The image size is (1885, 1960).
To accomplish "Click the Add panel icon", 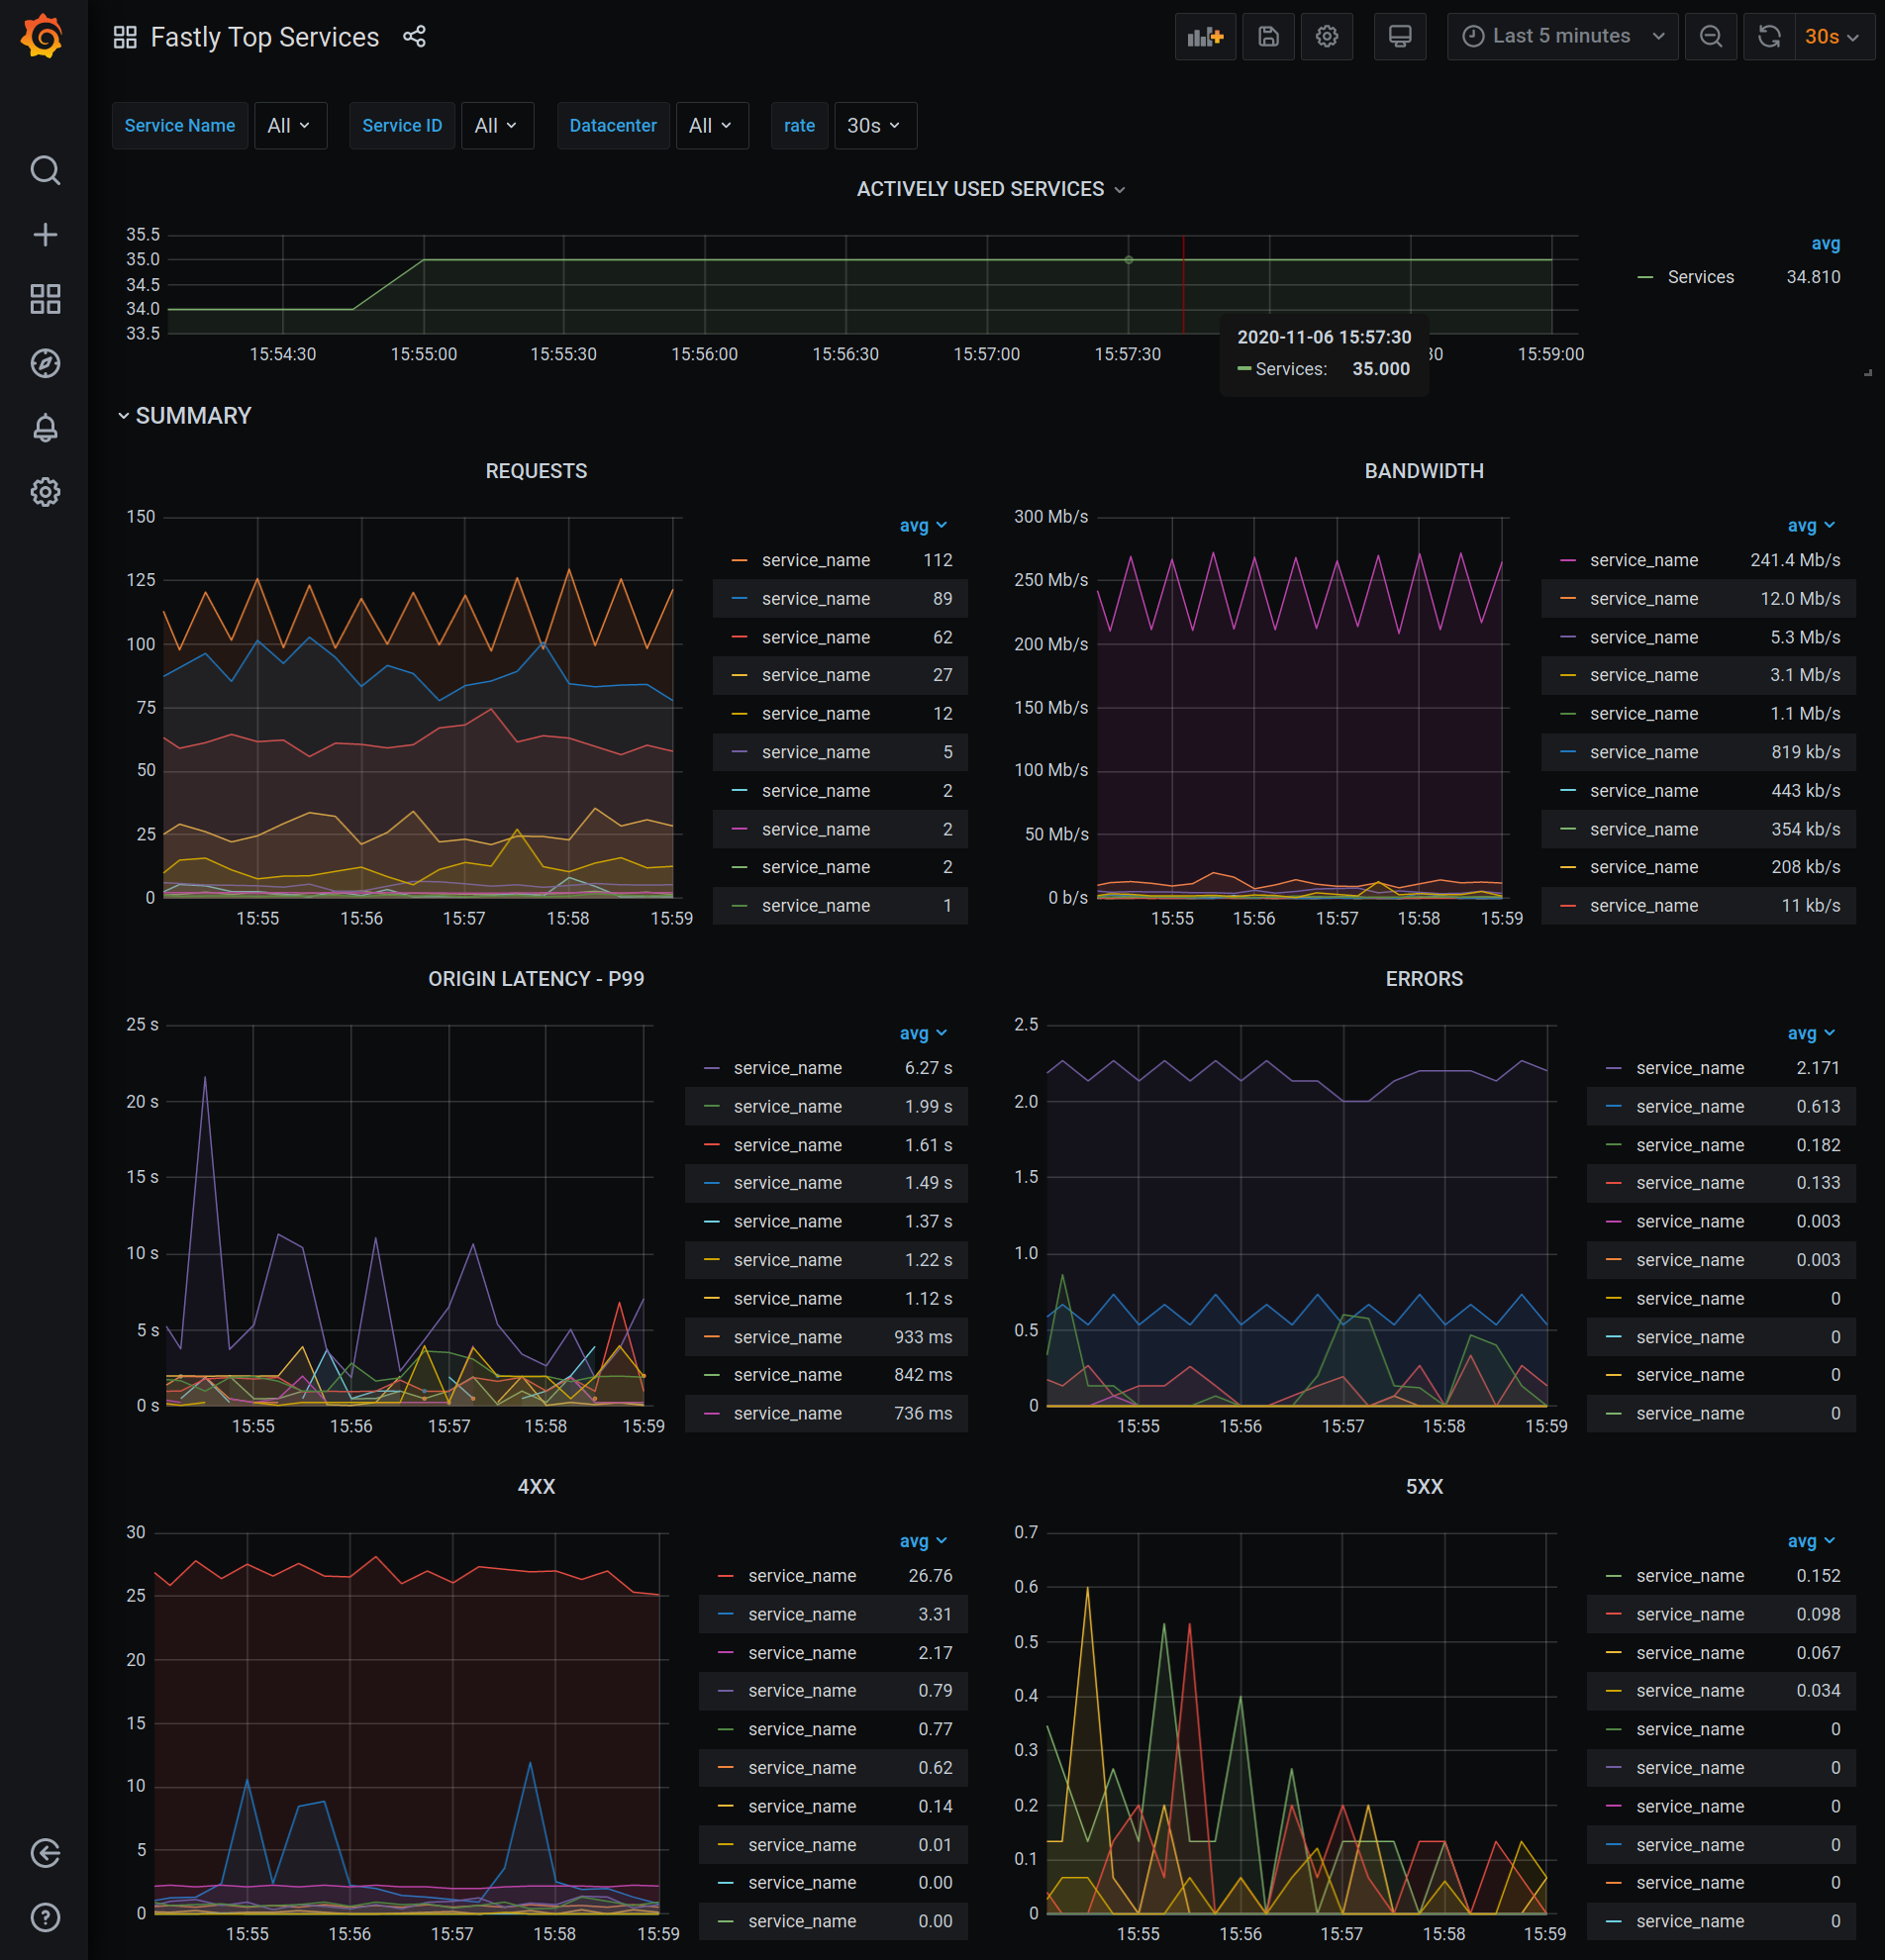I will [1205, 37].
